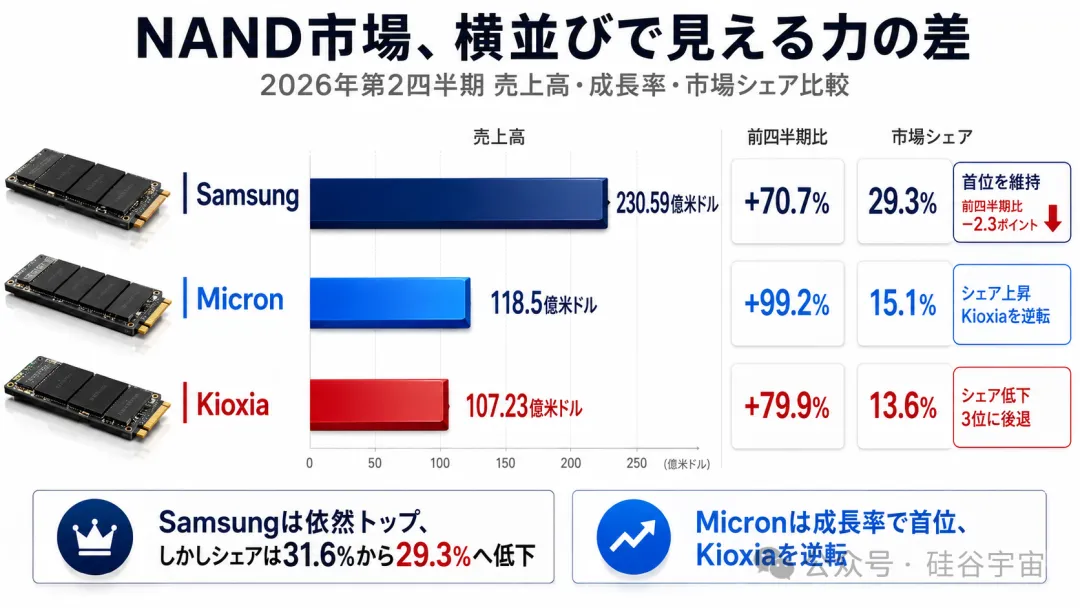
Task: Click the red down arrow in Samsung share note
Action: coord(1053,218)
